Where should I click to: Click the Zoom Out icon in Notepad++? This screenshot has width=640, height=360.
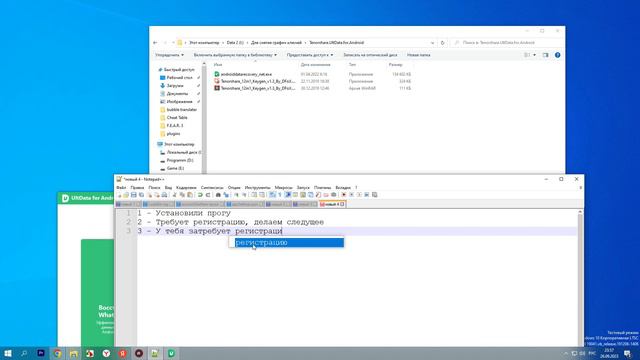pyautogui.click(x=244, y=195)
